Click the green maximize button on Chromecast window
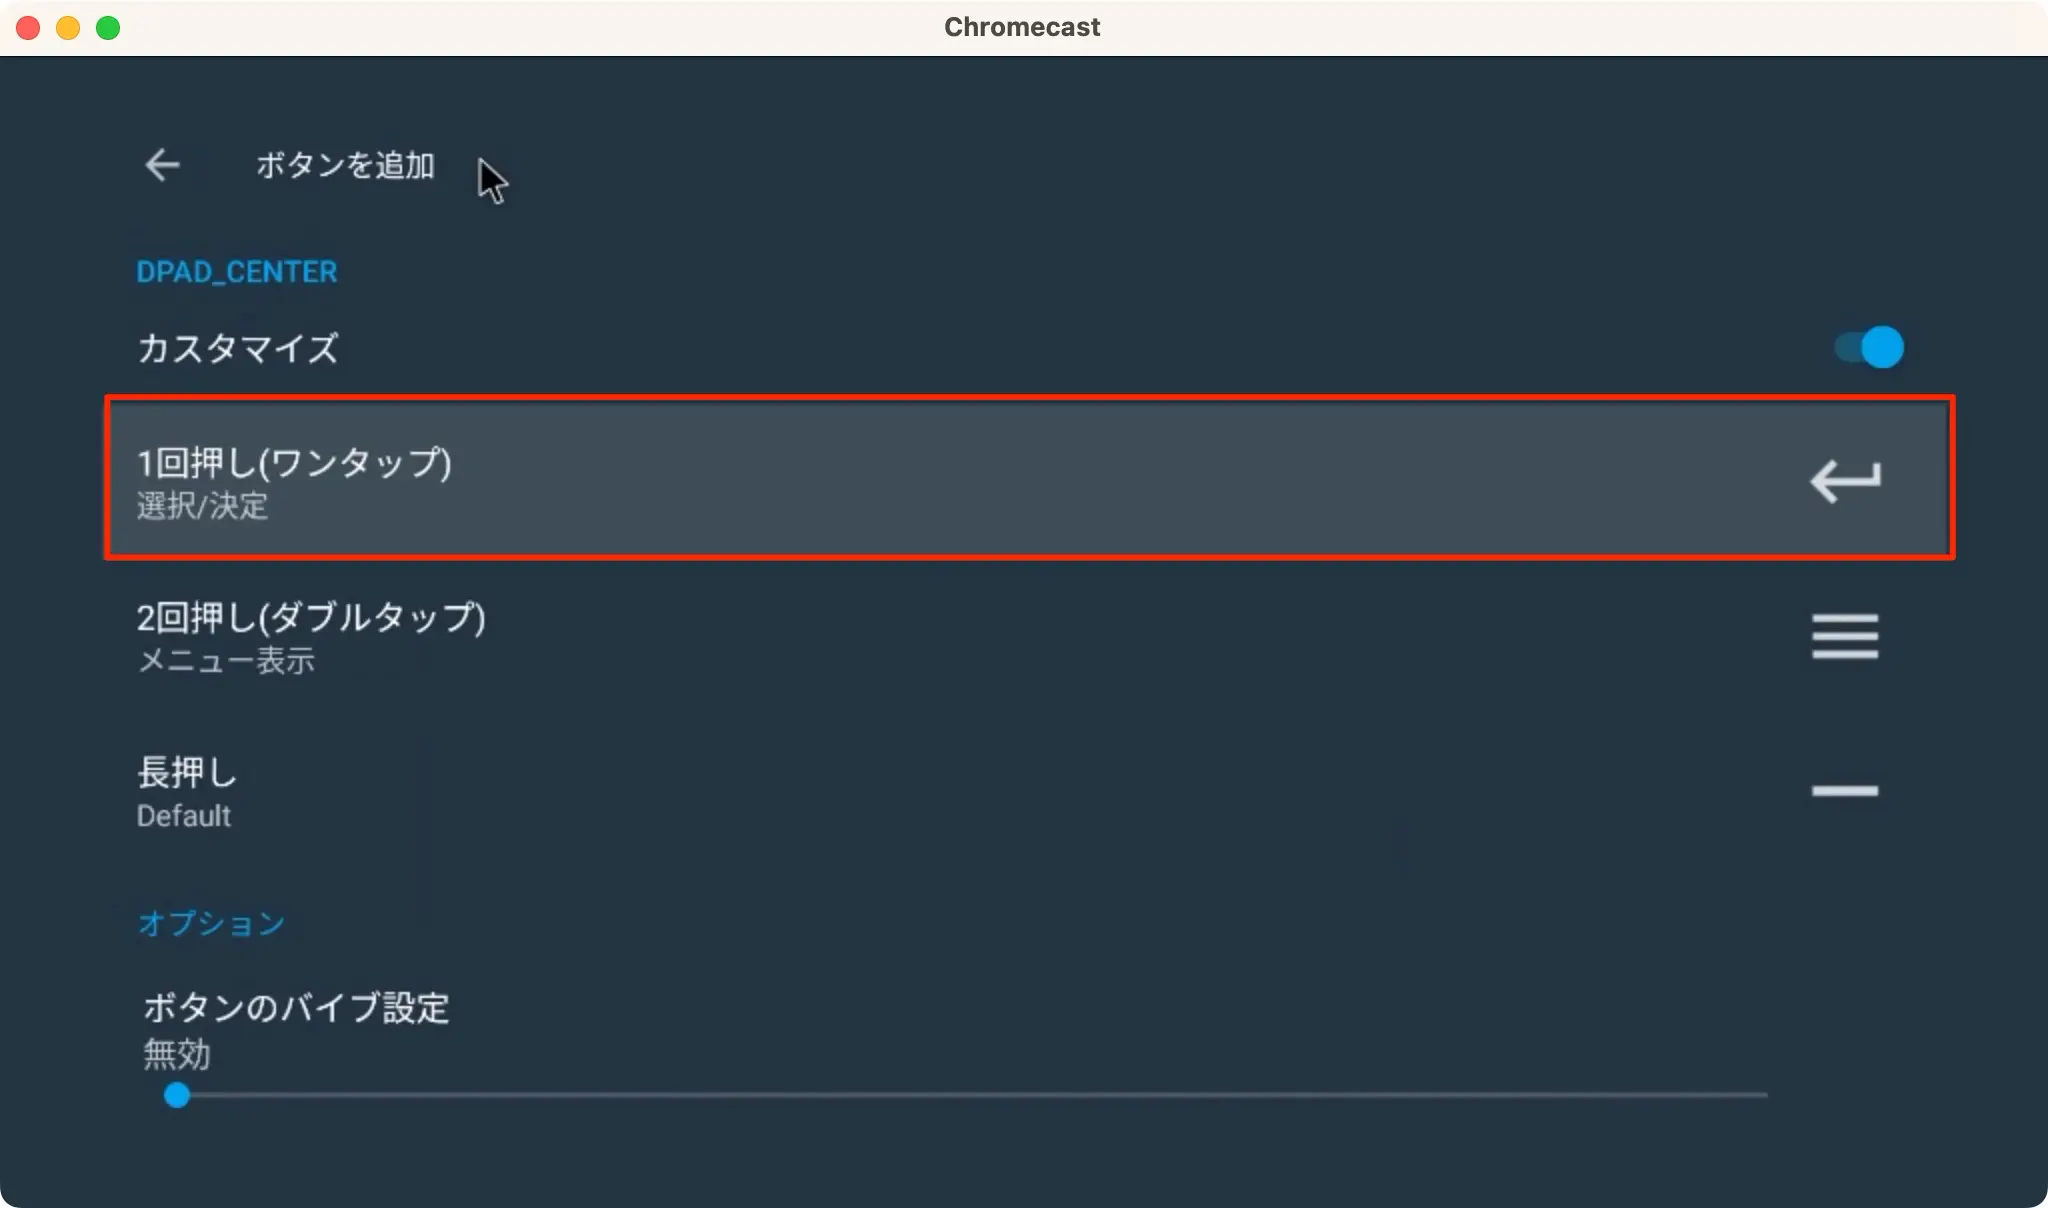This screenshot has height=1208, width=2048. (108, 28)
